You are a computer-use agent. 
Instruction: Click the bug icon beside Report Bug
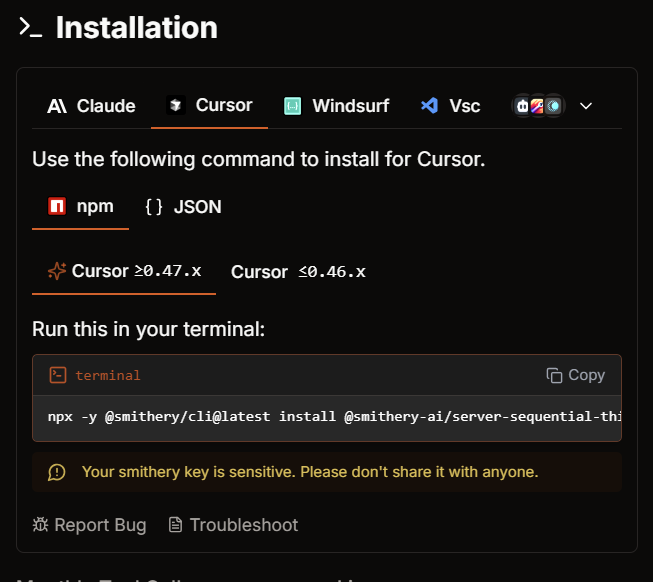(x=40, y=525)
